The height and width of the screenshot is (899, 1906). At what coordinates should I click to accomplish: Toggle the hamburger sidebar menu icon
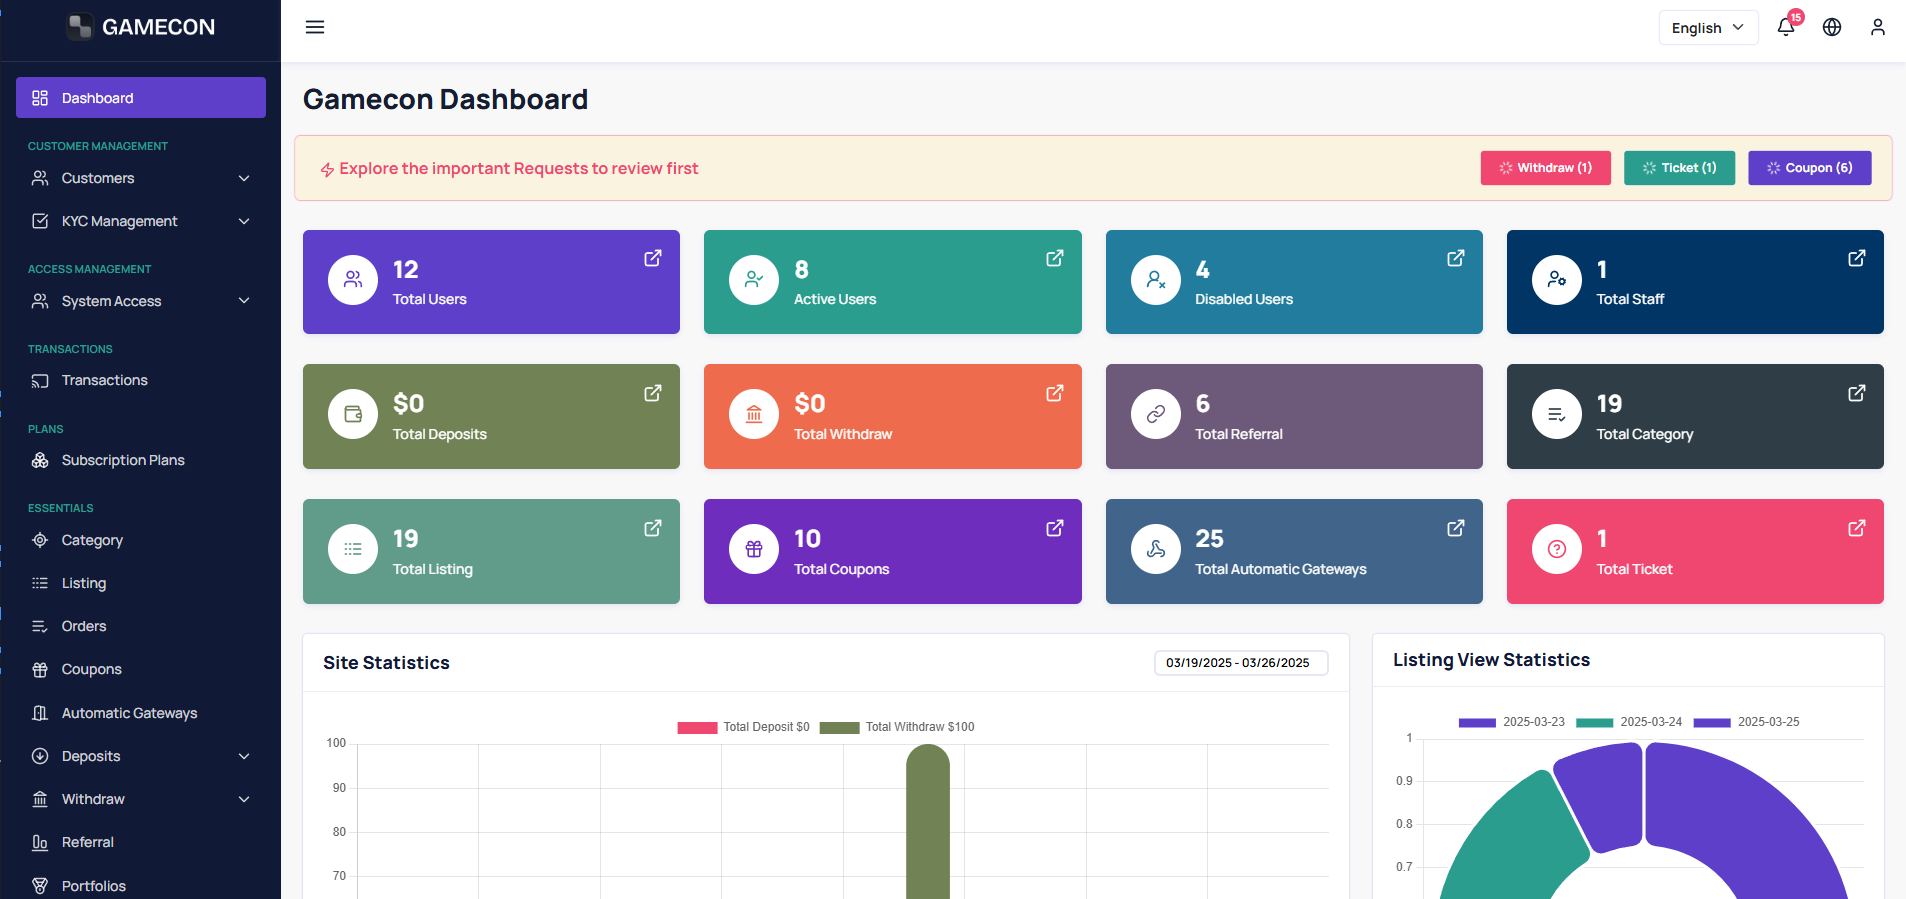[315, 27]
